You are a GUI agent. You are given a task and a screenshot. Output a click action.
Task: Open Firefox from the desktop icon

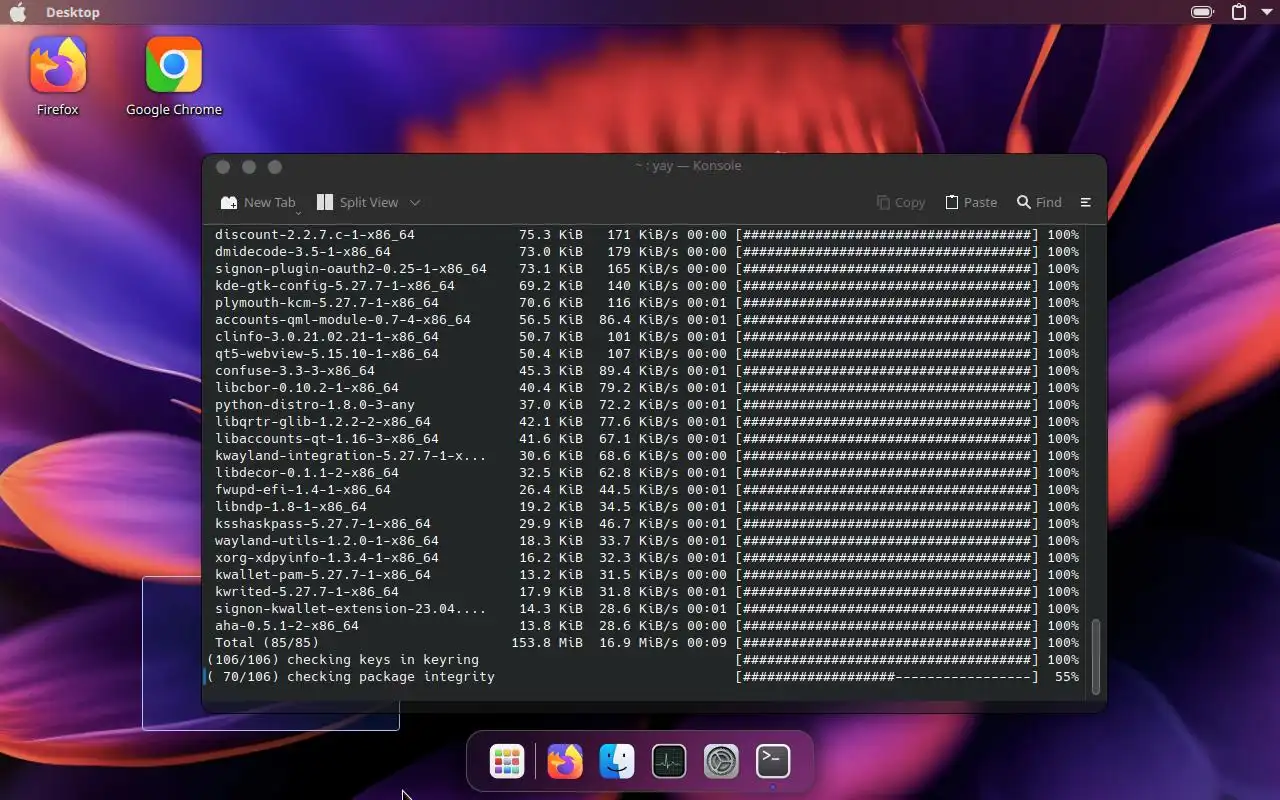57,76
